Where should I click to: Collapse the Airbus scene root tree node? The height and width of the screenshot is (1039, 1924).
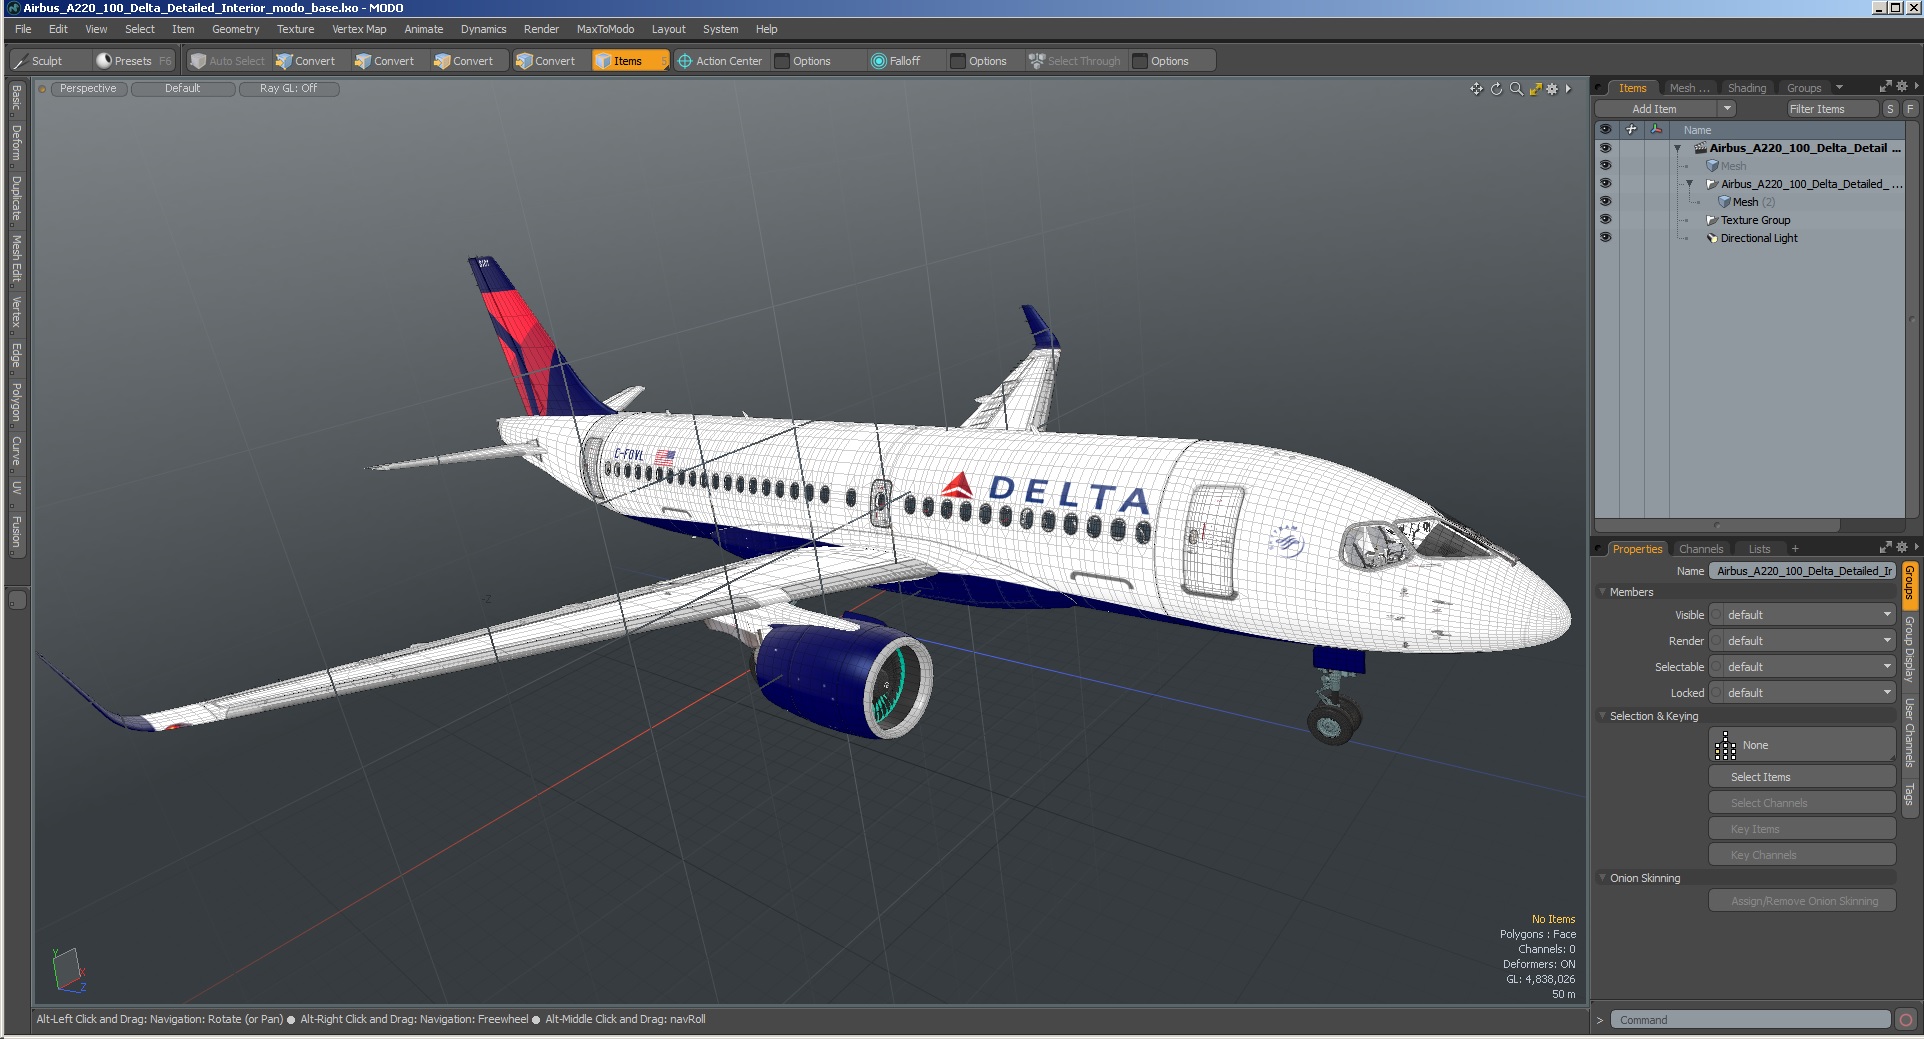[x=1678, y=148]
